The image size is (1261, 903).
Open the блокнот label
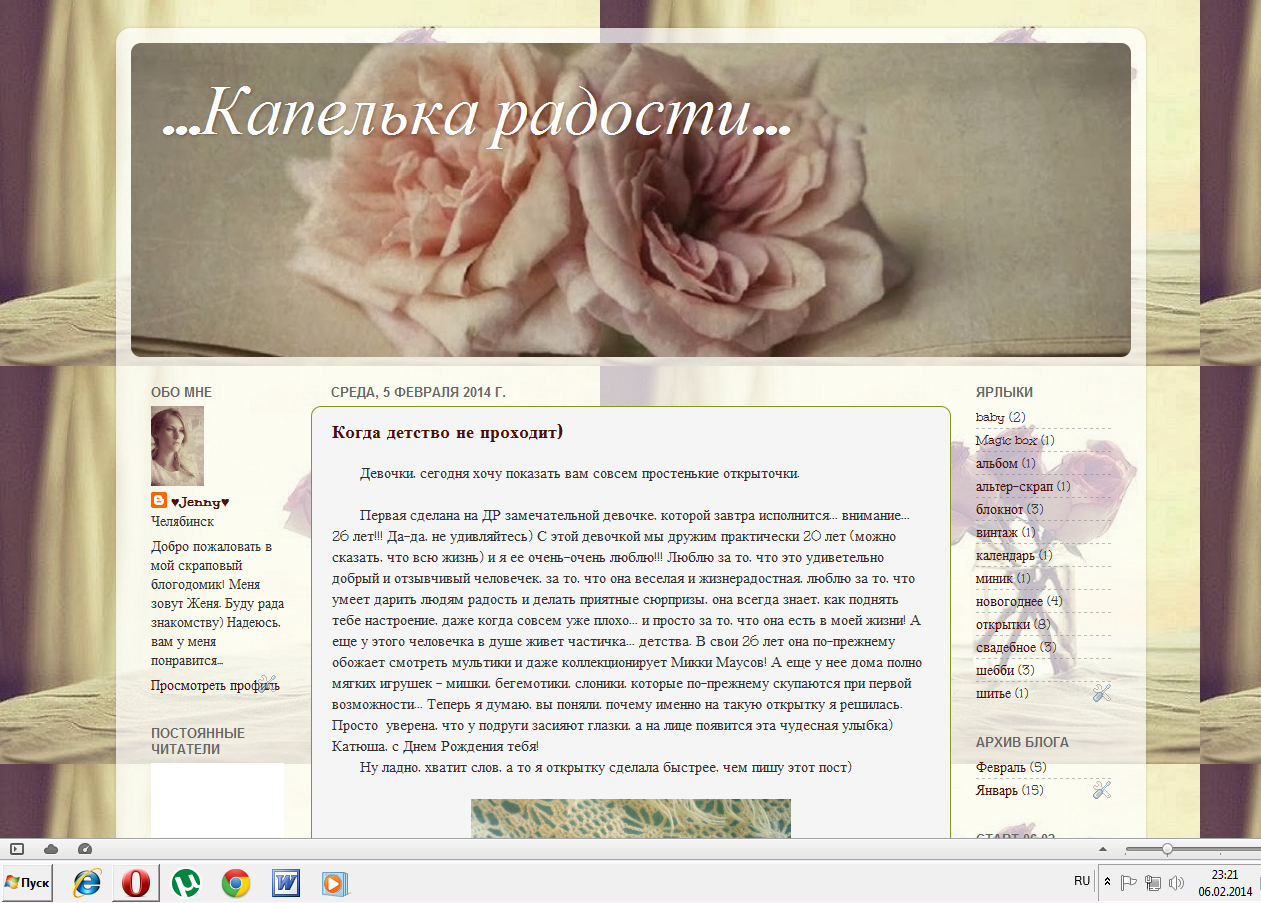click(999, 509)
